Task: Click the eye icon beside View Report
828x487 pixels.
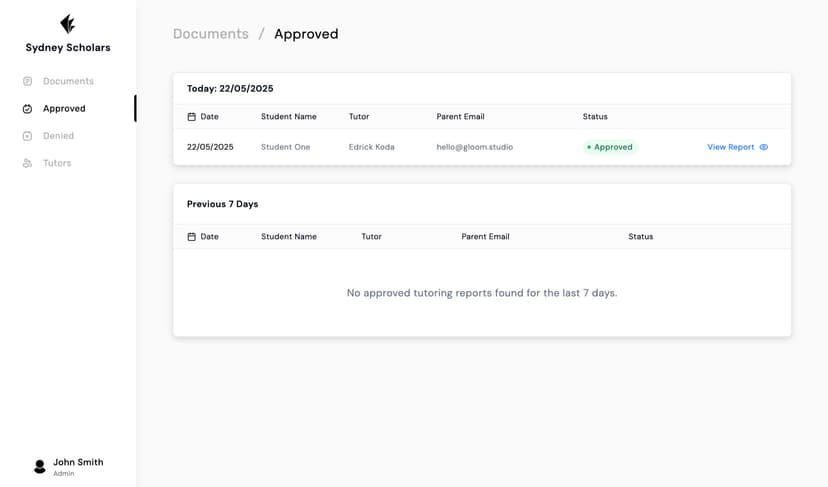Action: 764,147
